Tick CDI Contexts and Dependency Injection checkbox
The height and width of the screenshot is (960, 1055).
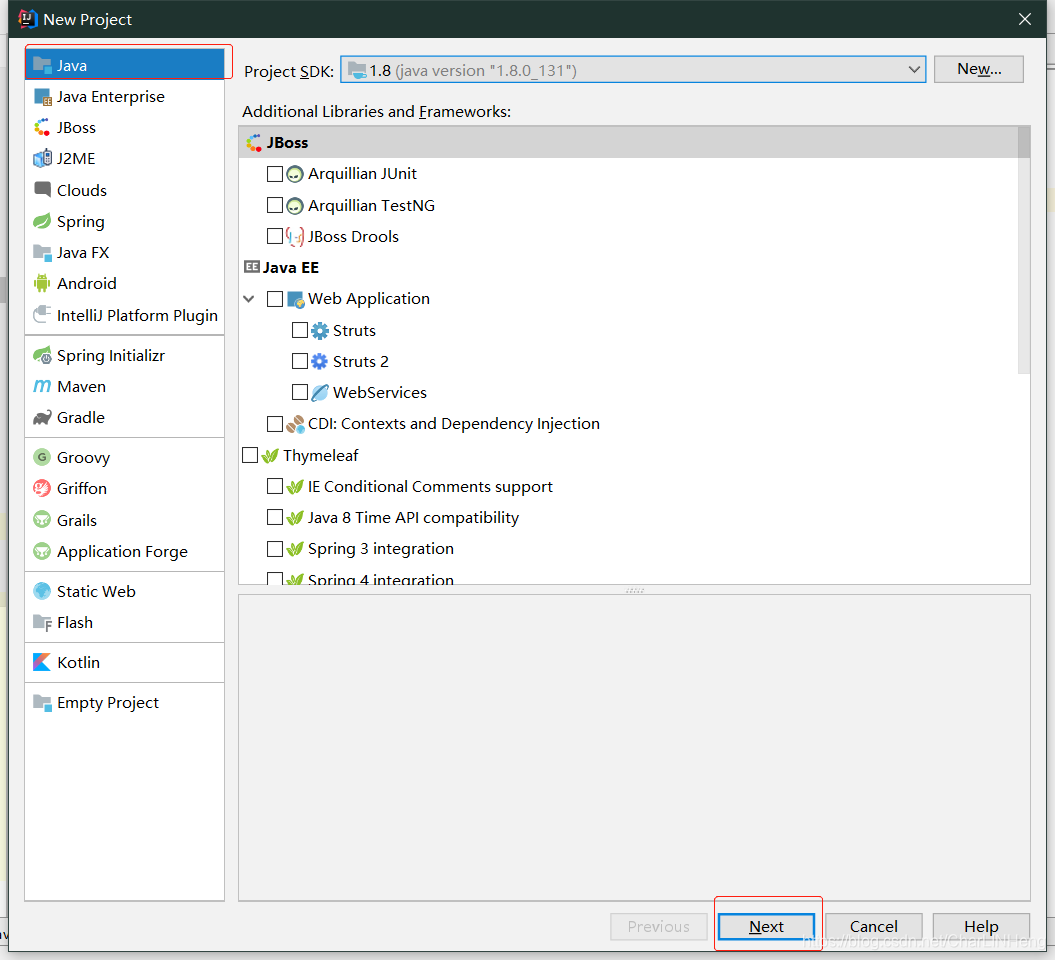click(x=275, y=424)
